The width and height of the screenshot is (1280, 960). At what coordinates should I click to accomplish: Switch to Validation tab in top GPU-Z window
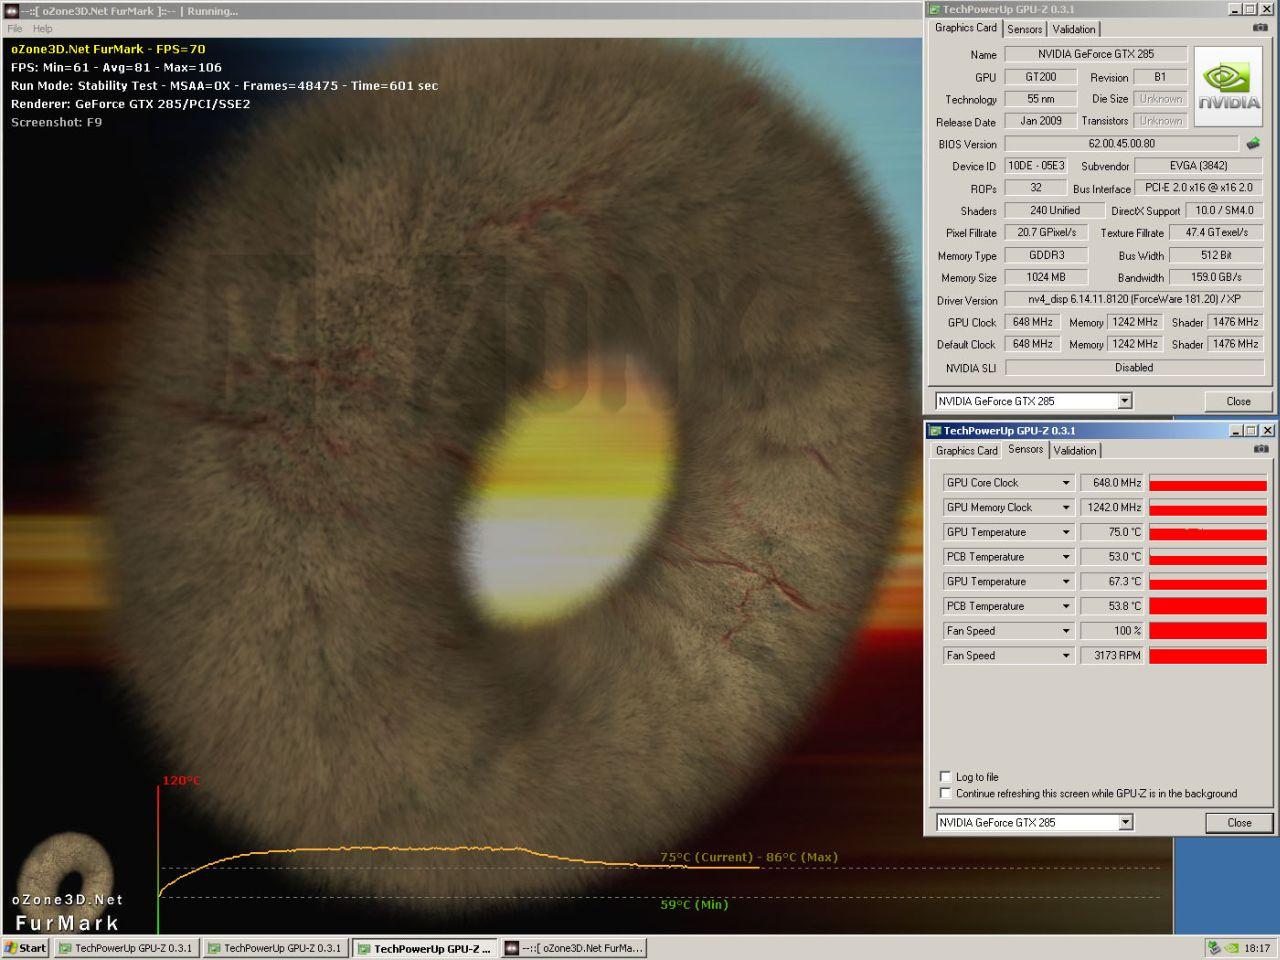[1074, 29]
